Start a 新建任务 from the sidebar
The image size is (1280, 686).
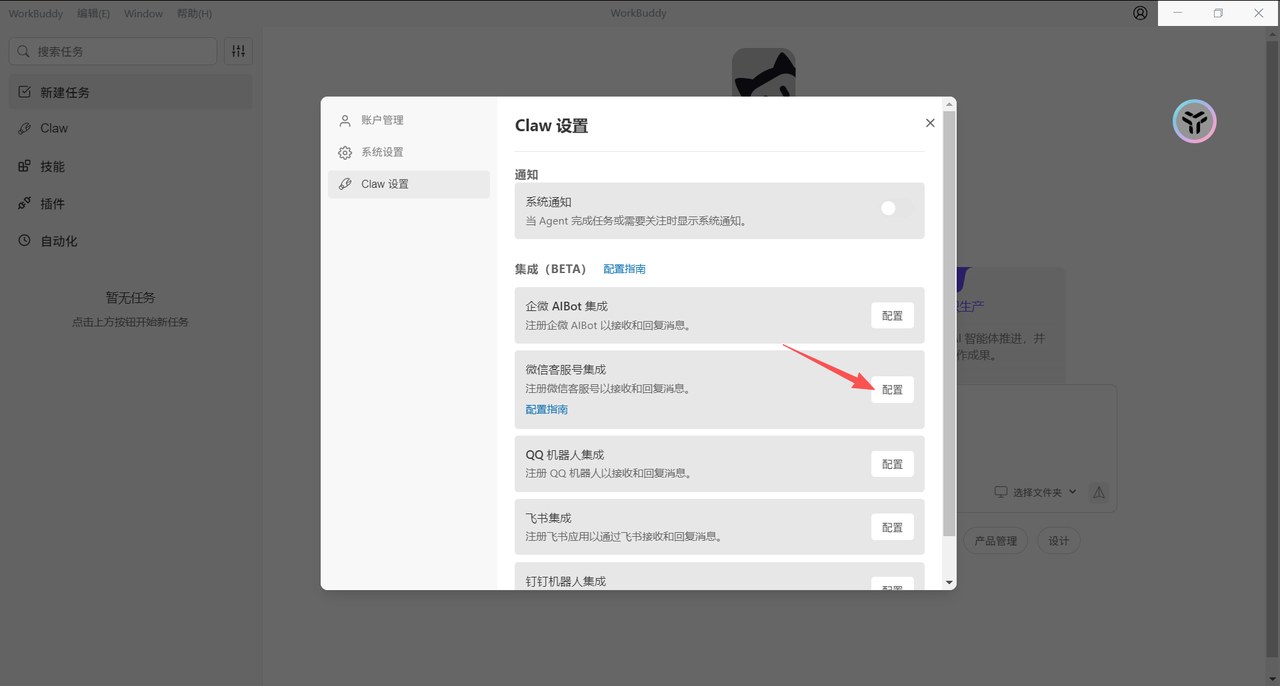click(x=130, y=92)
